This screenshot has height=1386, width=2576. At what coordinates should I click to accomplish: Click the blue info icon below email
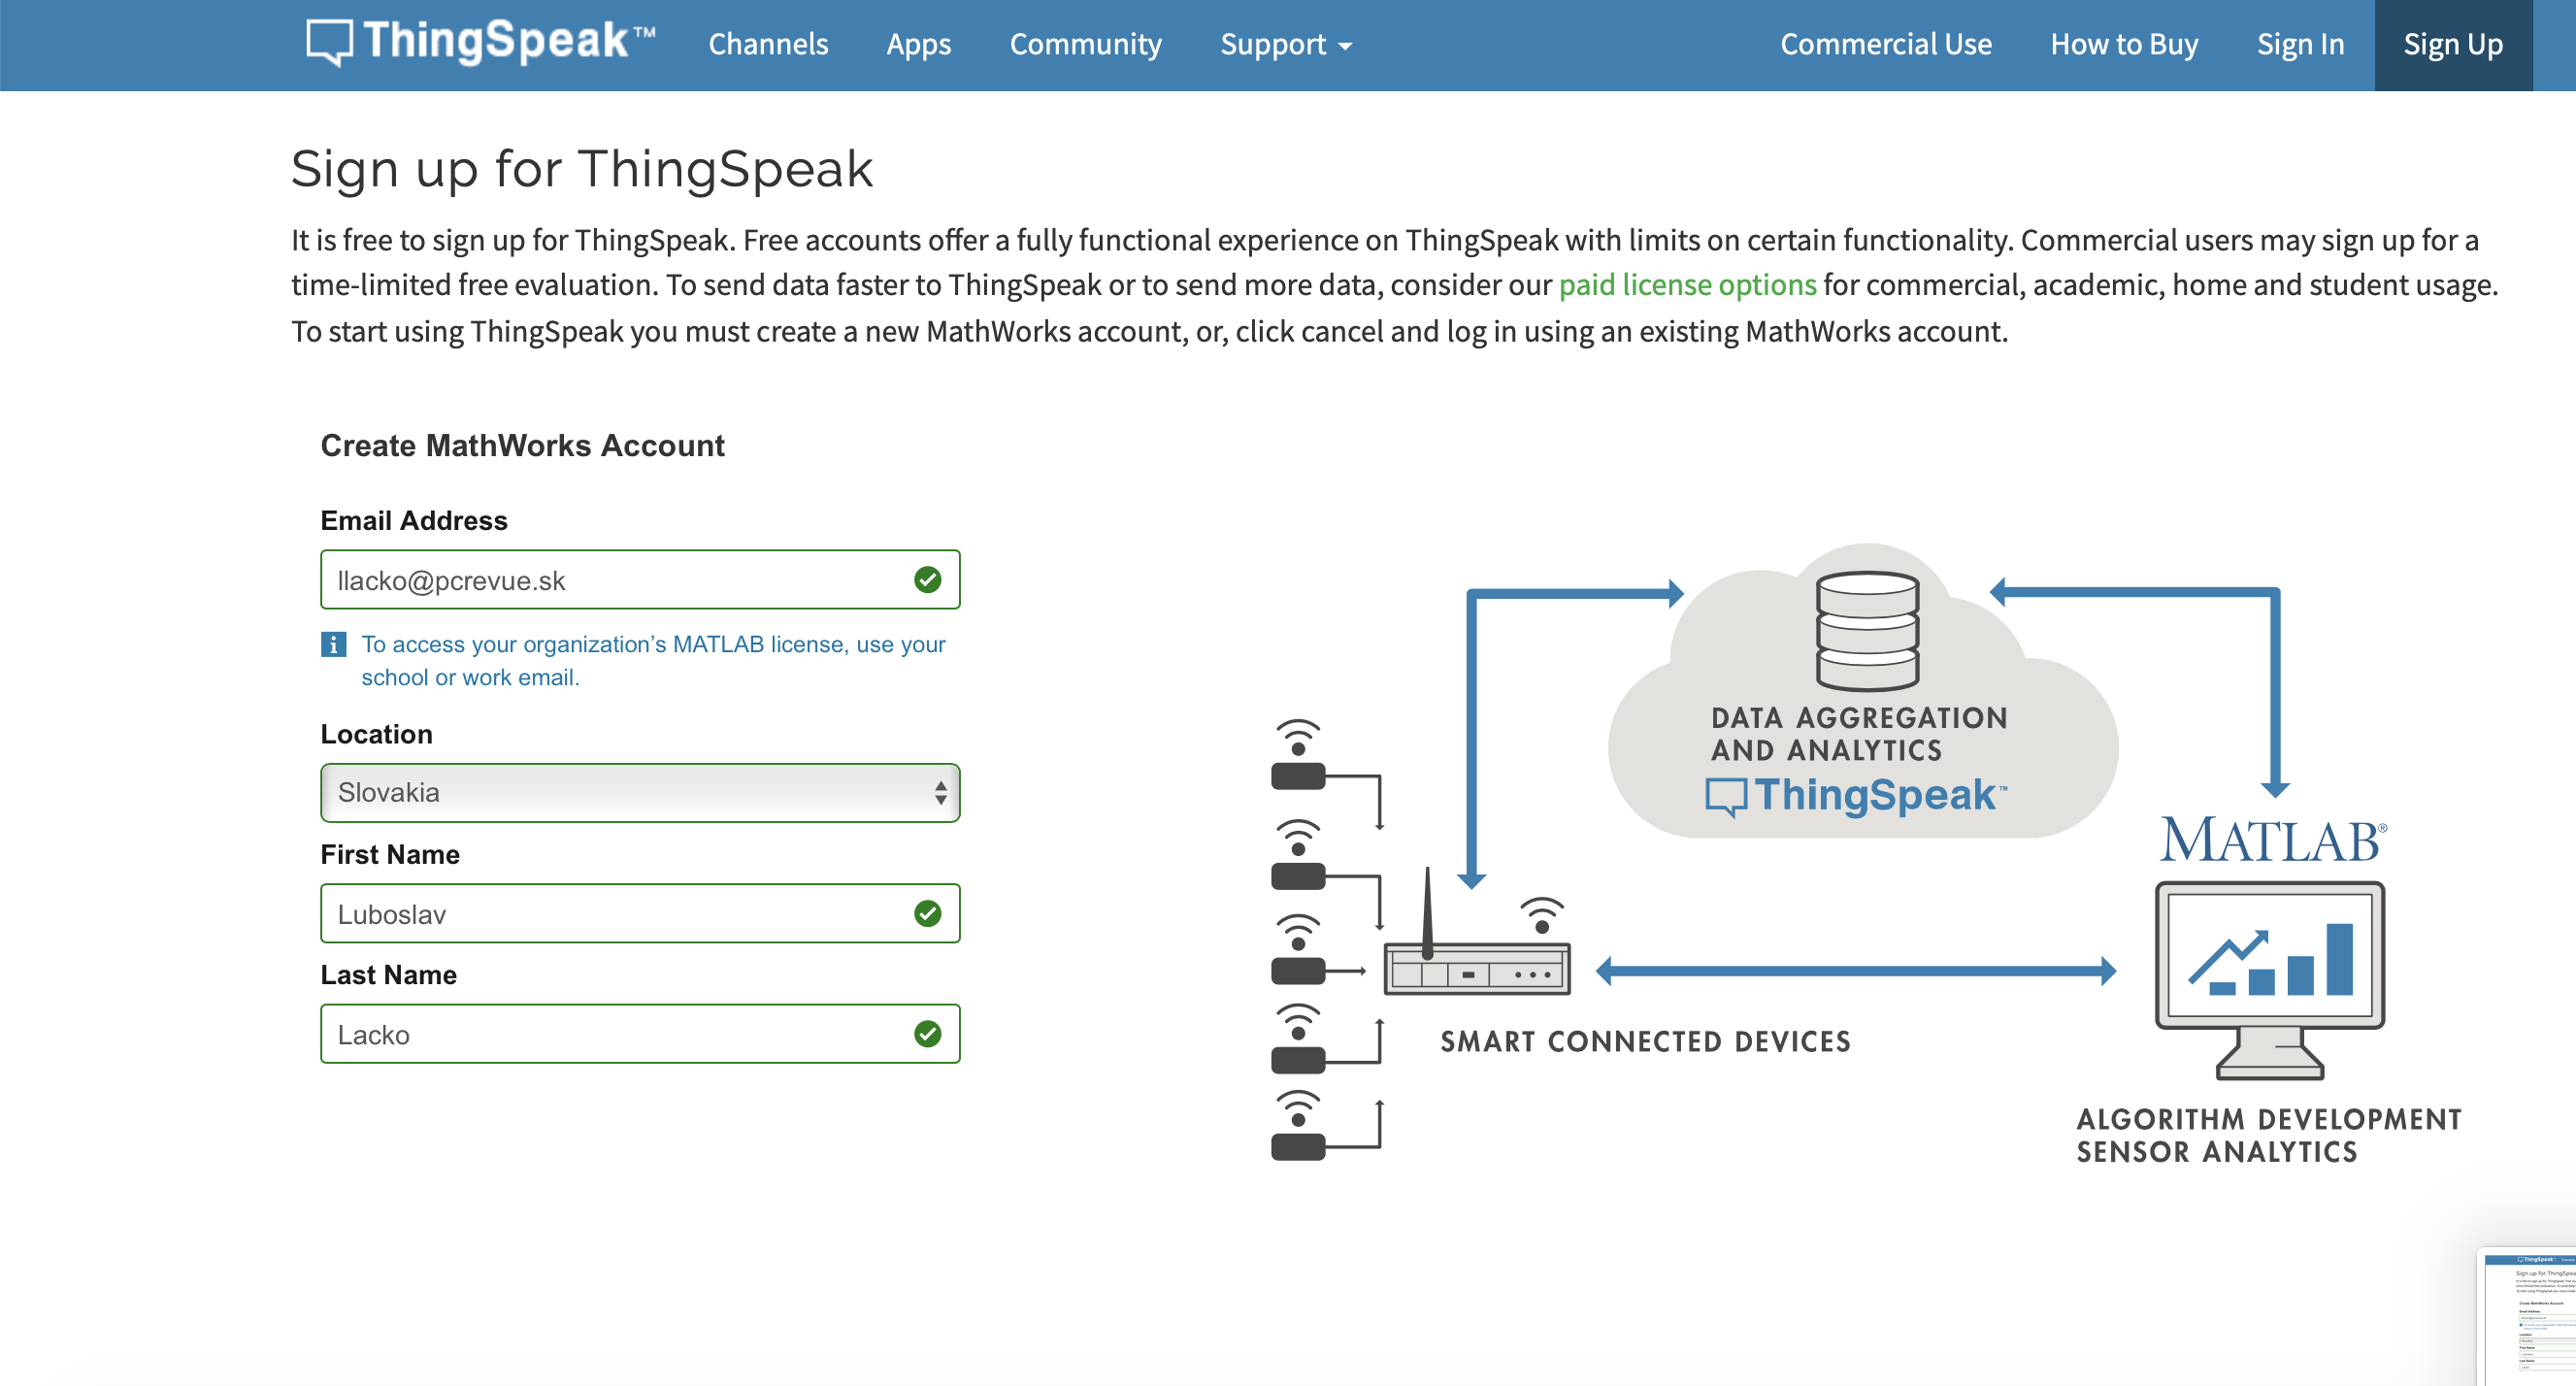coord(333,645)
